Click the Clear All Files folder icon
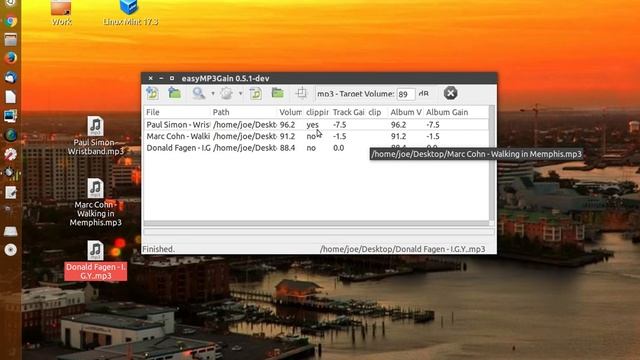Viewport: 640px width, 360px height. [x=278, y=93]
